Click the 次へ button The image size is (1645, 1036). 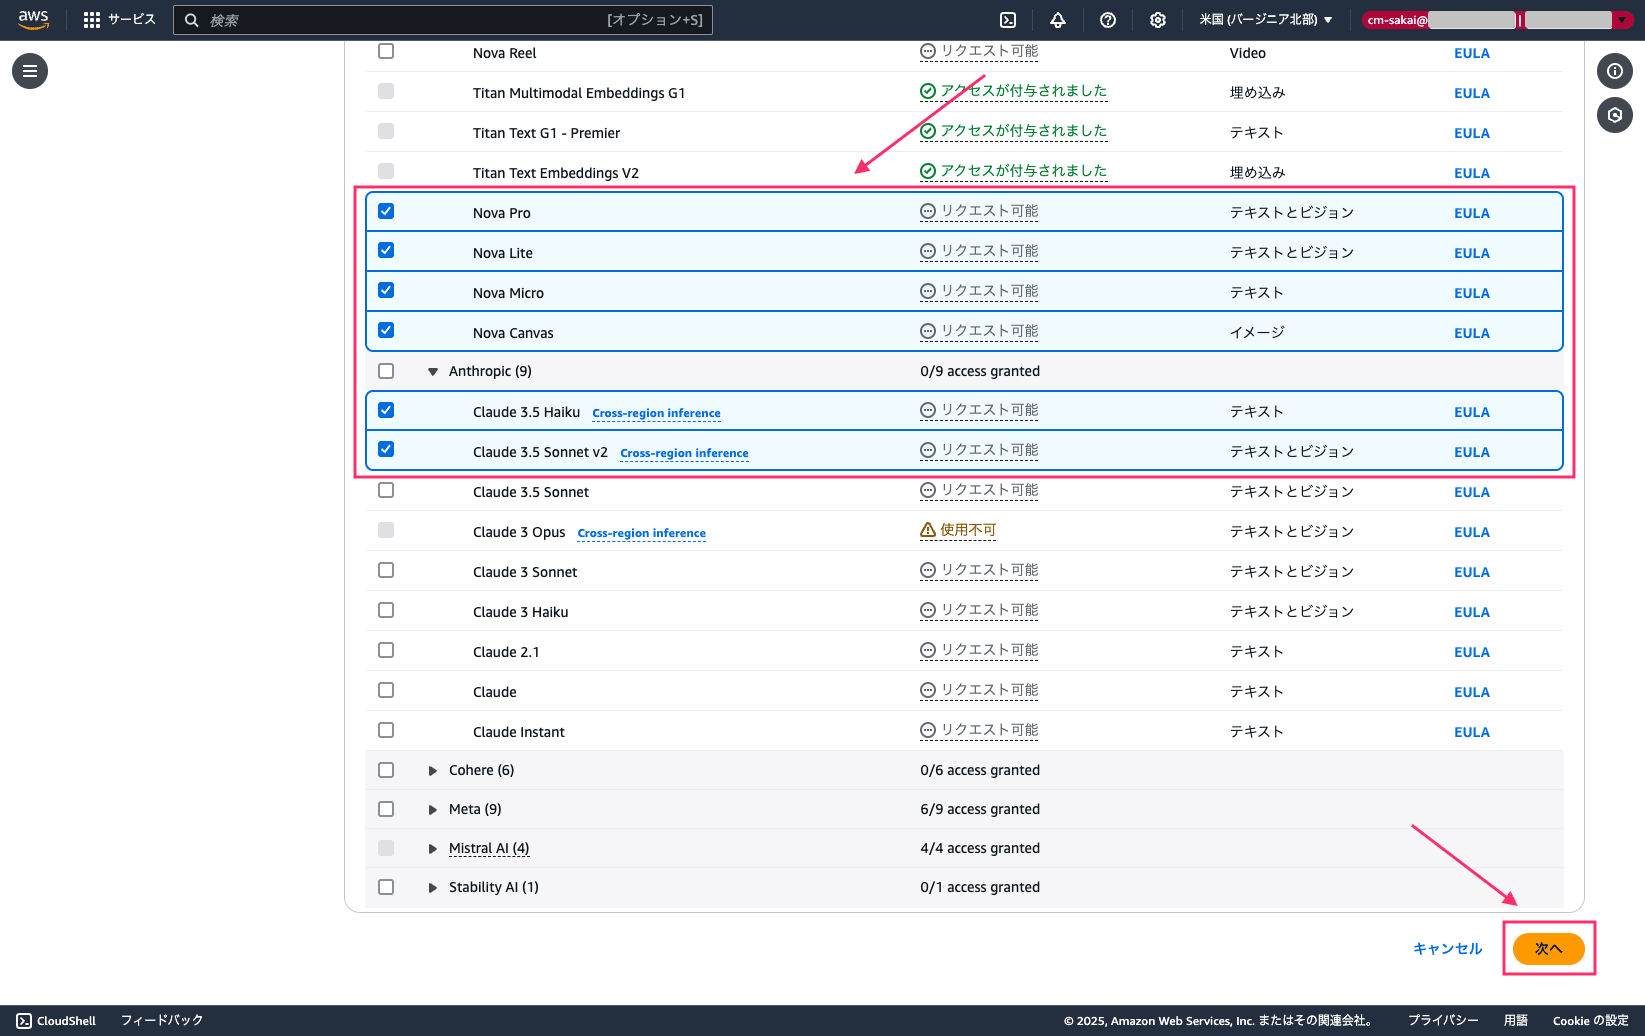tap(1549, 949)
